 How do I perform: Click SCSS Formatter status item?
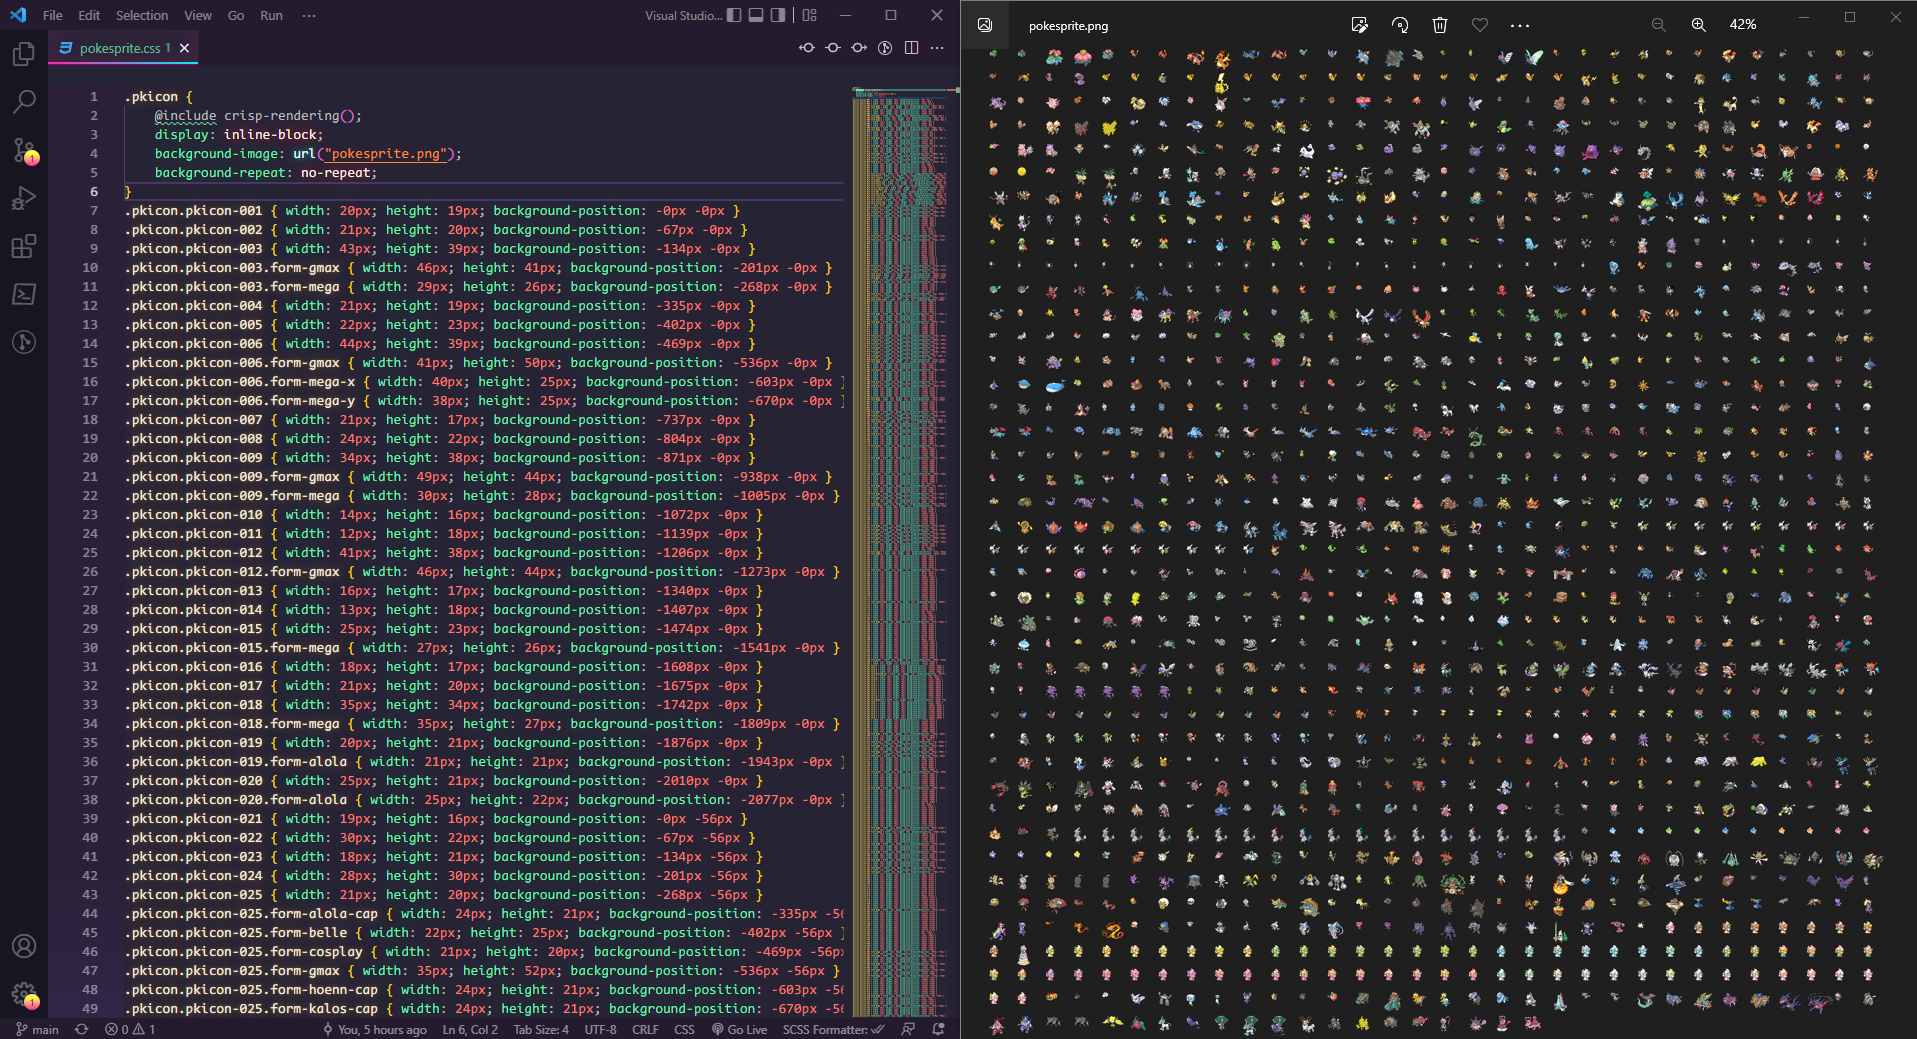click(833, 1029)
